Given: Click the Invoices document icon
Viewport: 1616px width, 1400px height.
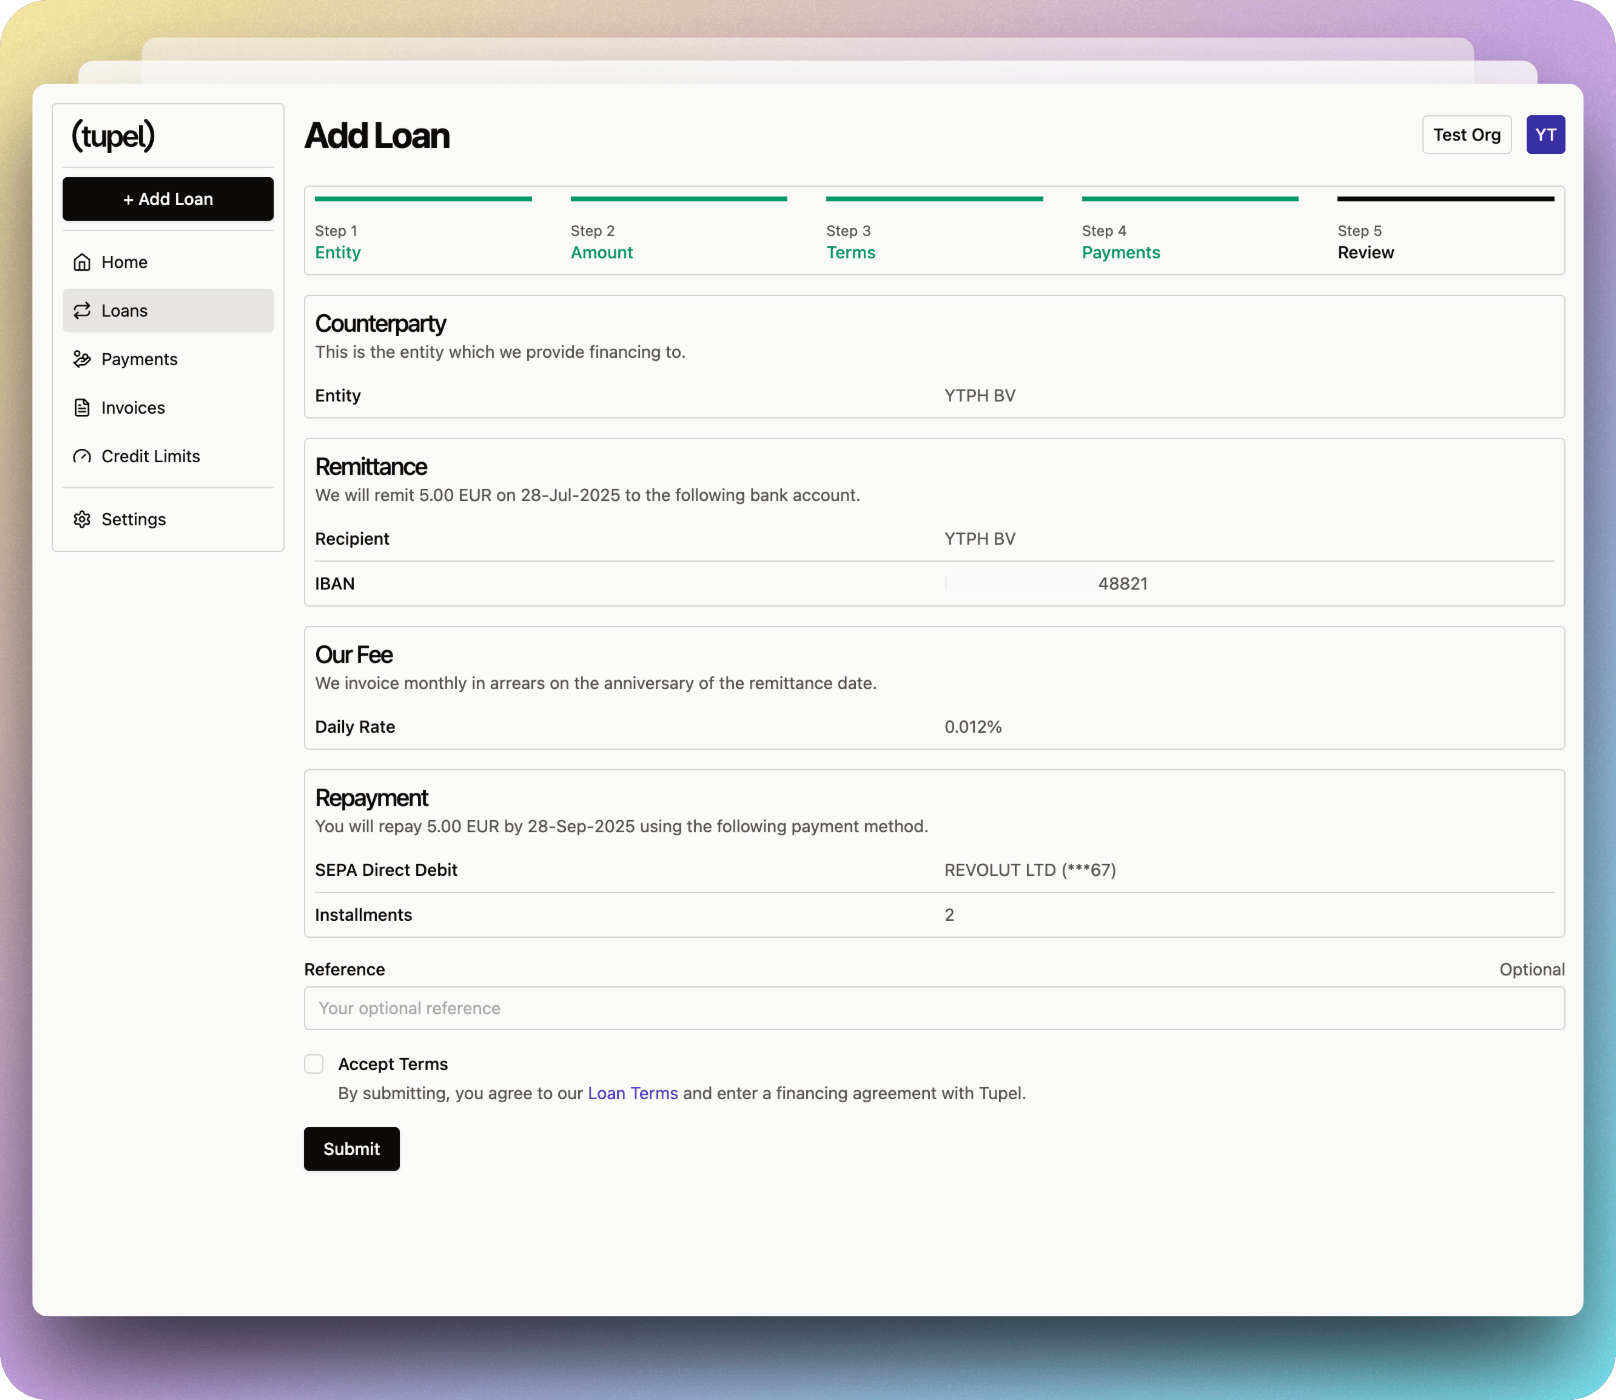Looking at the screenshot, I should [82, 408].
